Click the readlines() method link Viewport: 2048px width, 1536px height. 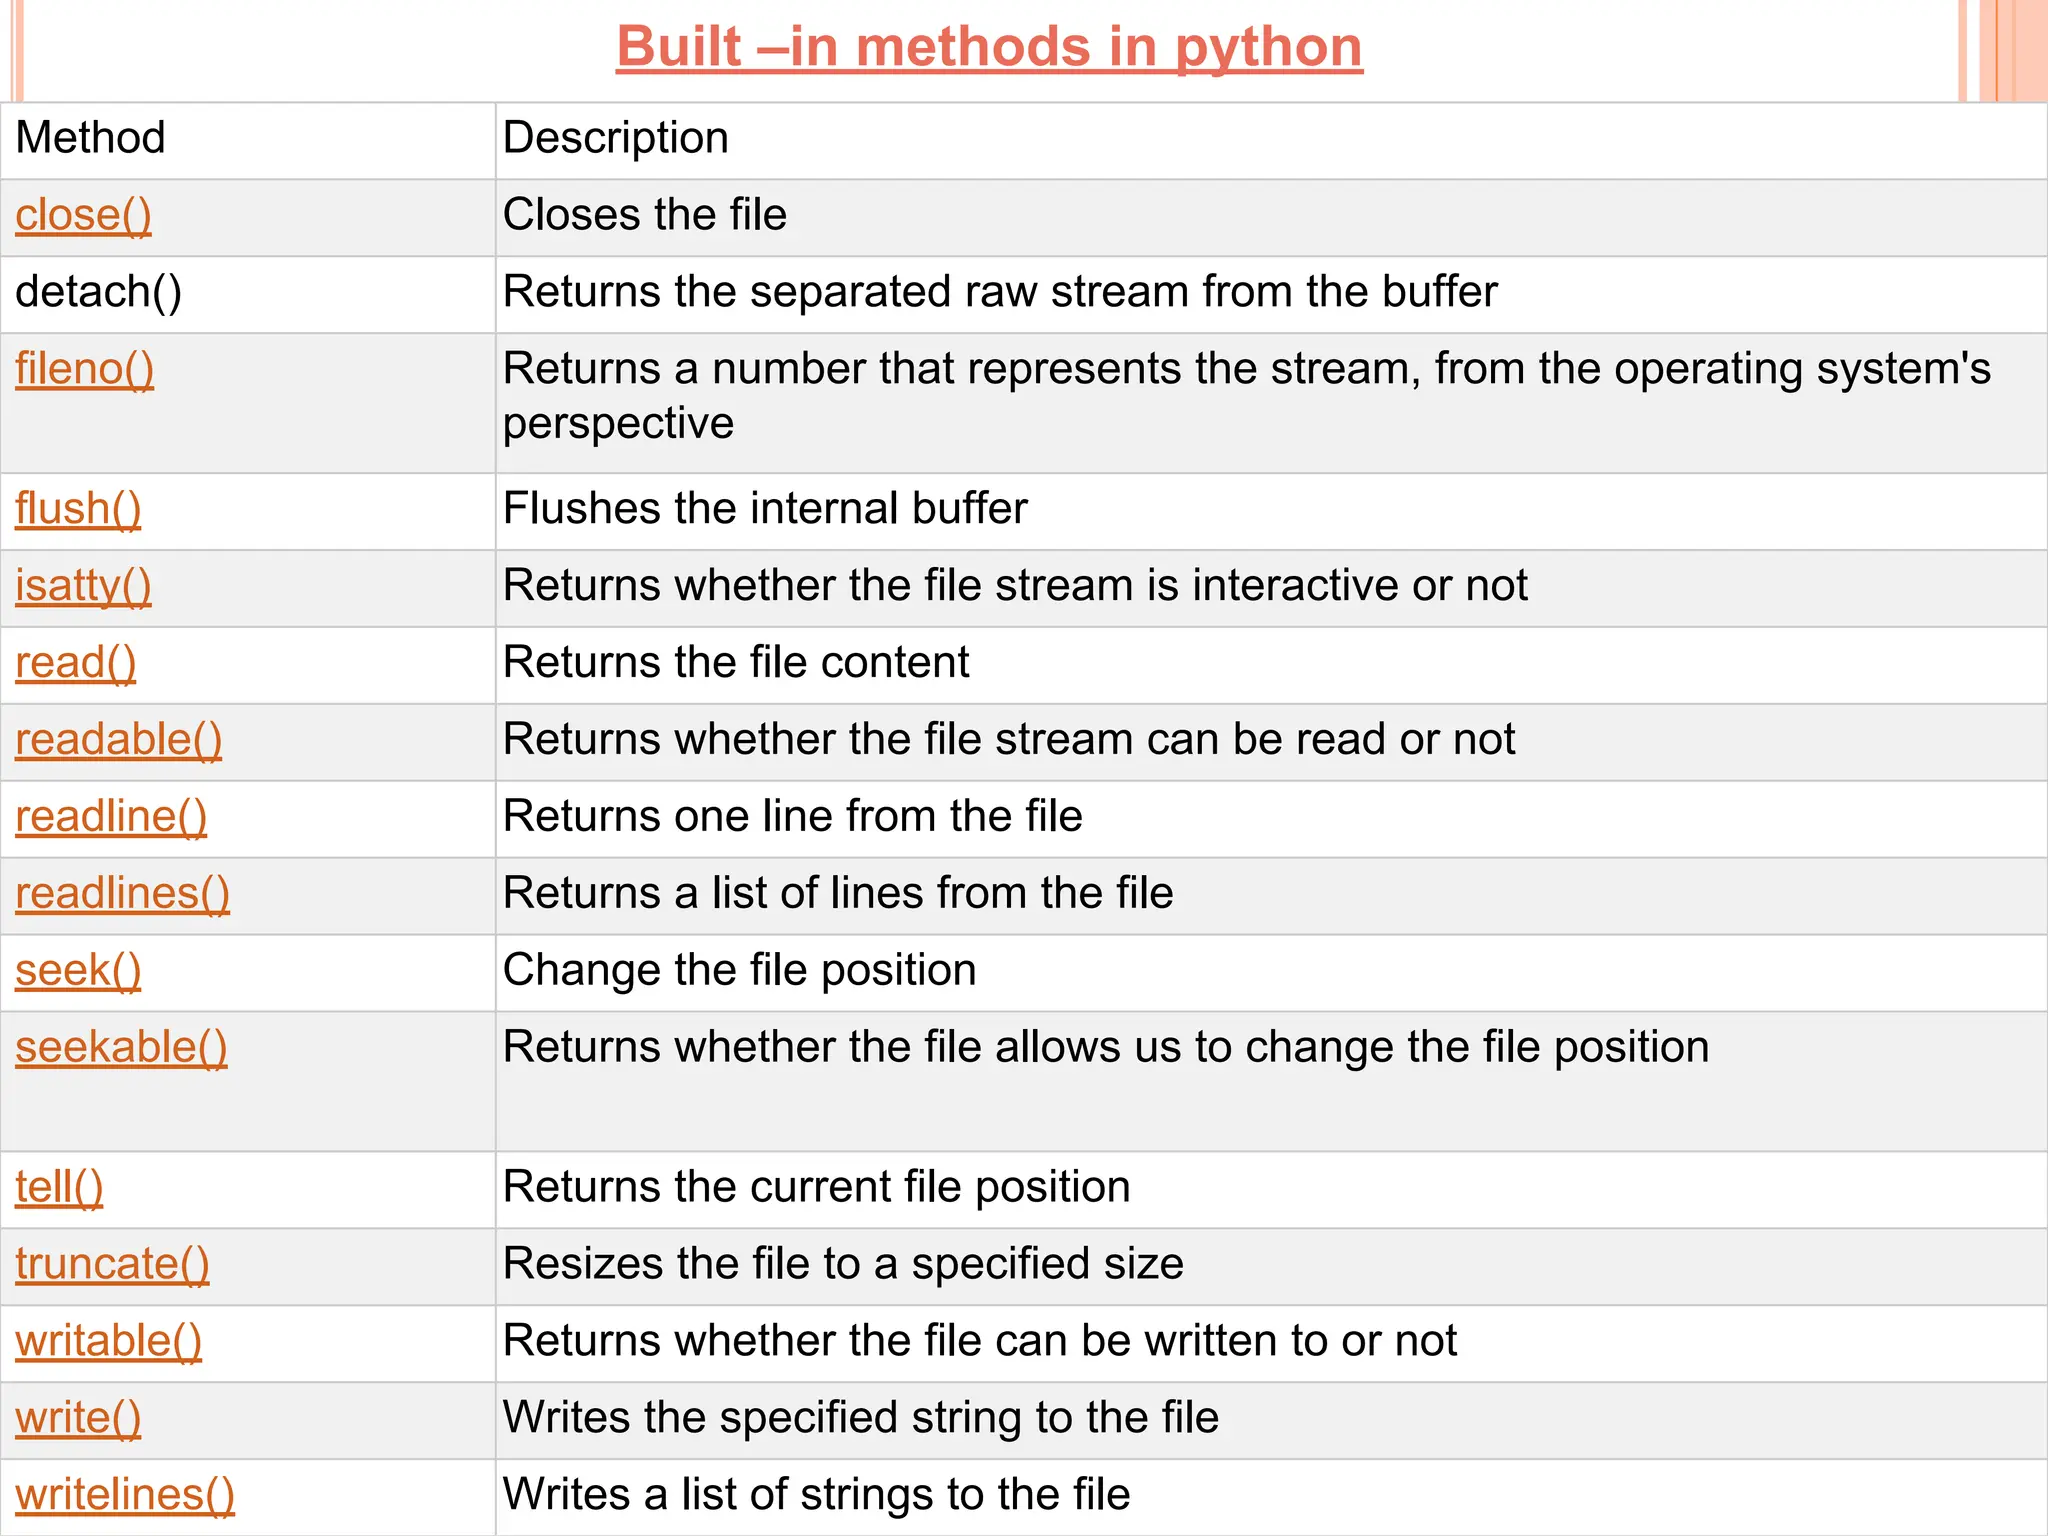point(122,895)
